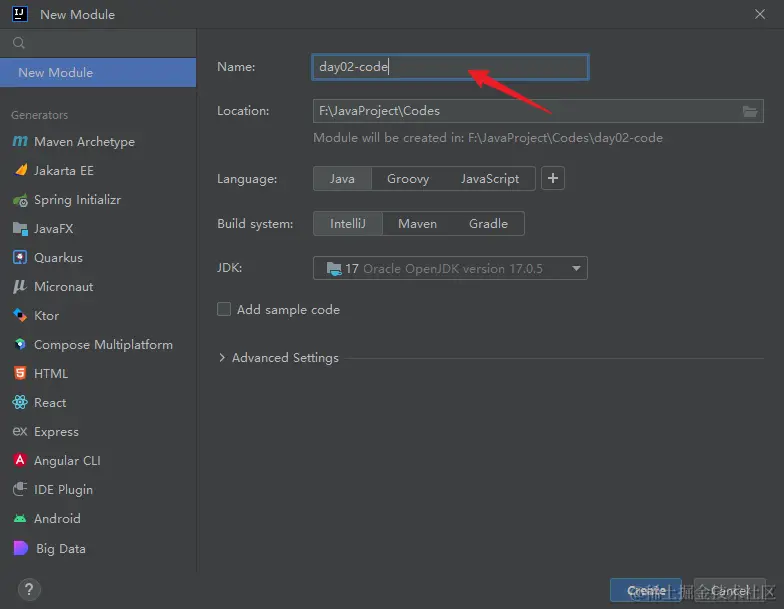Set language to Java
The width and height of the screenshot is (784, 609).
(x=342, y=178)
